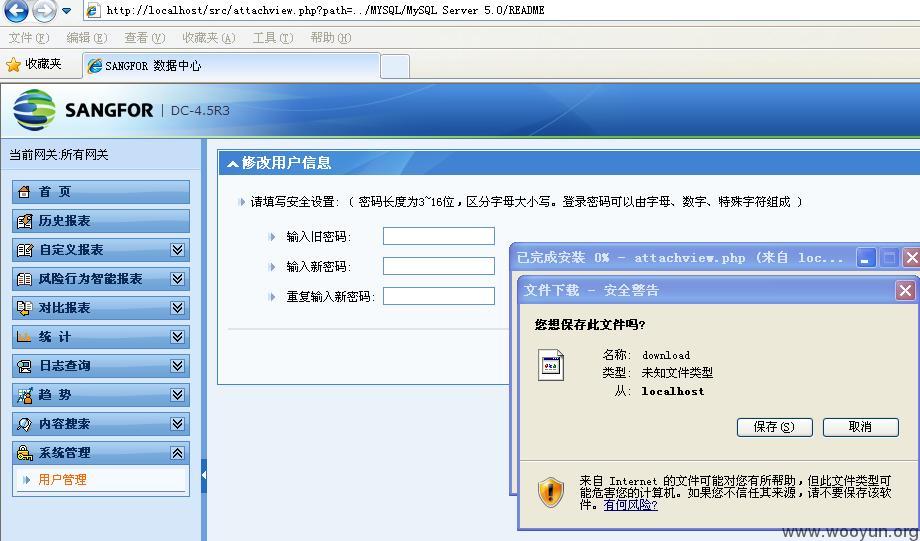
Task: Minimize the attachview.php download window
Action: (x=866, y=258)
